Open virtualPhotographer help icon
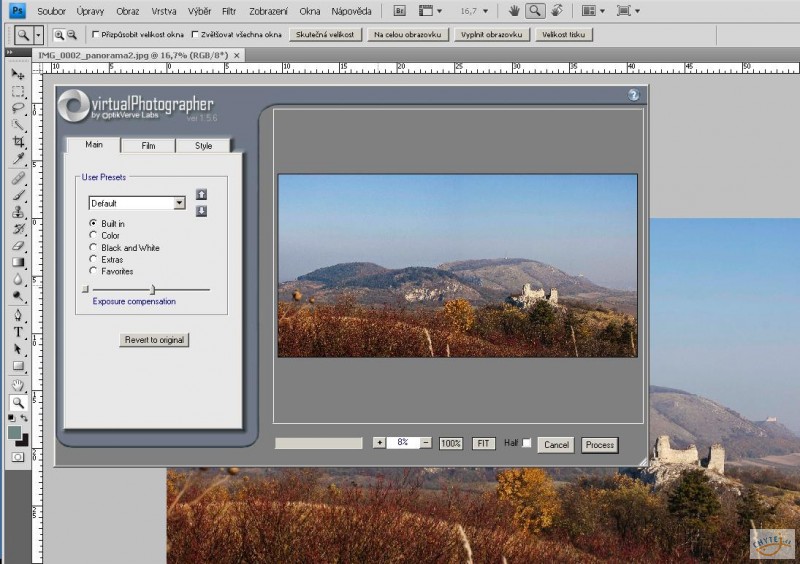This screenshot has height=564, width=800. click(x=633, y=96)
